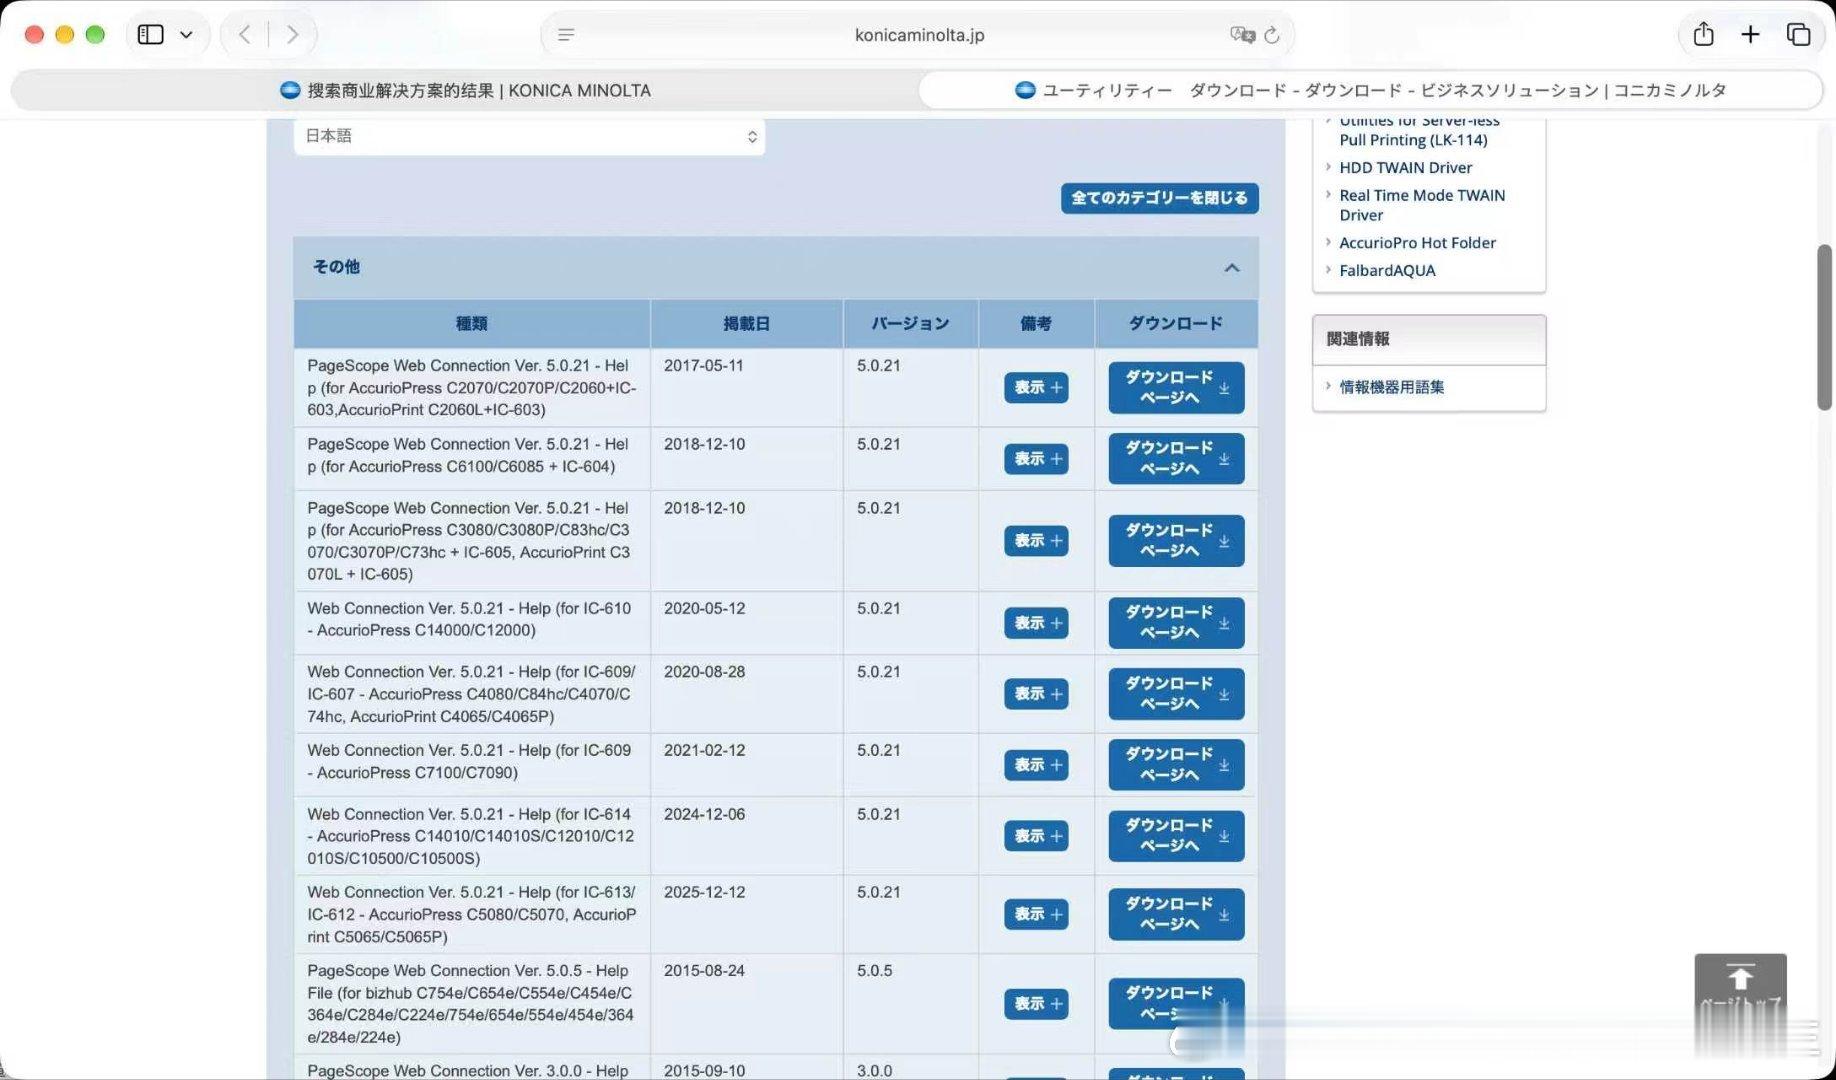This screenshot has width=1836, height=1080.
Task: Show the tab overview
Action: [x=1798, y=34]
